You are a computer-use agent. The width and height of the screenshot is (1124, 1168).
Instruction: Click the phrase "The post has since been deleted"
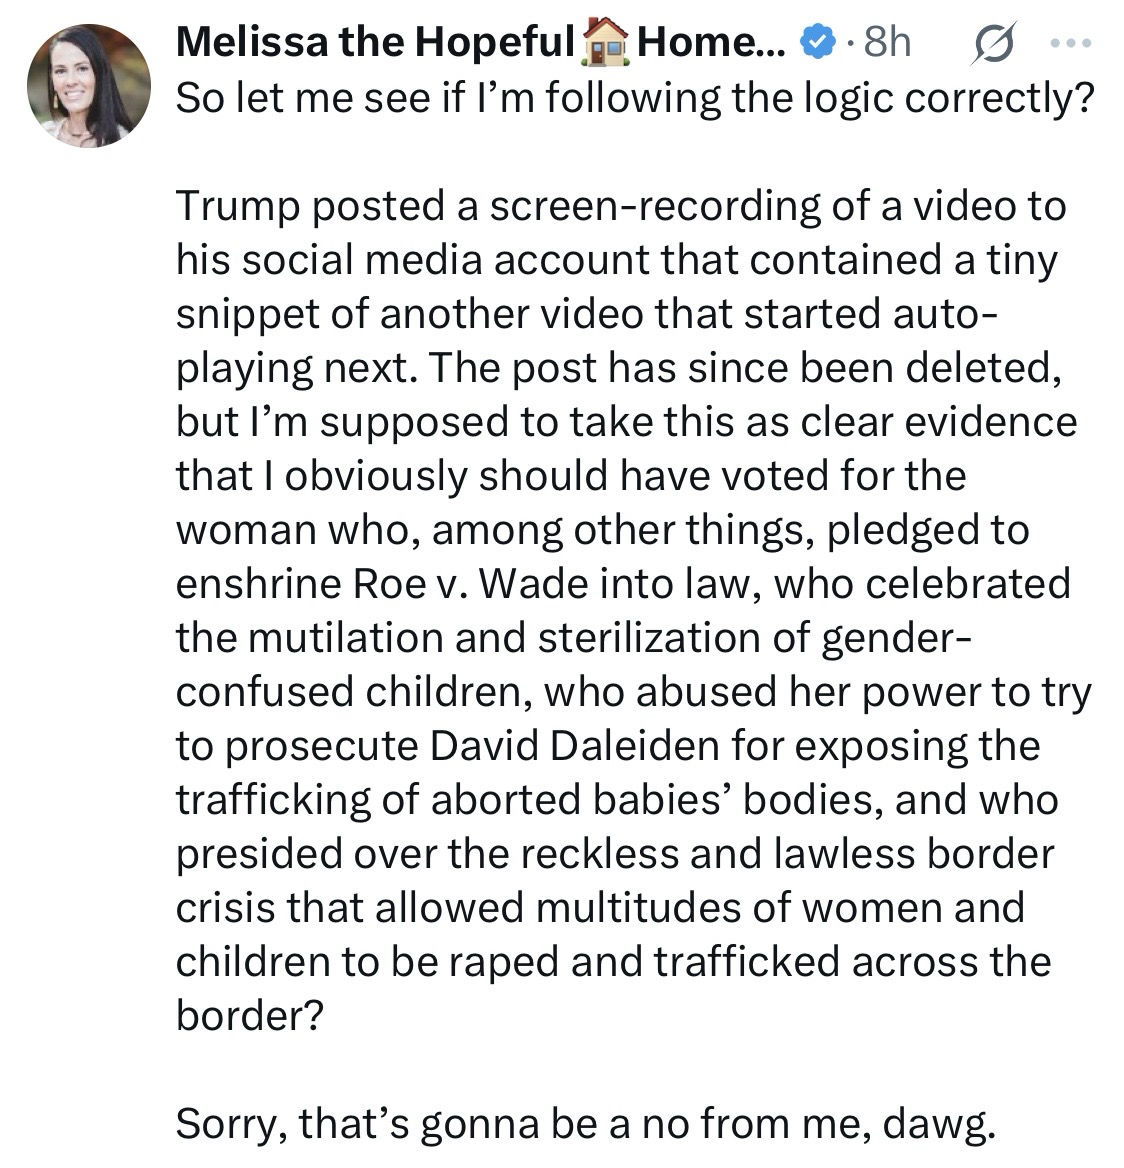742,367
